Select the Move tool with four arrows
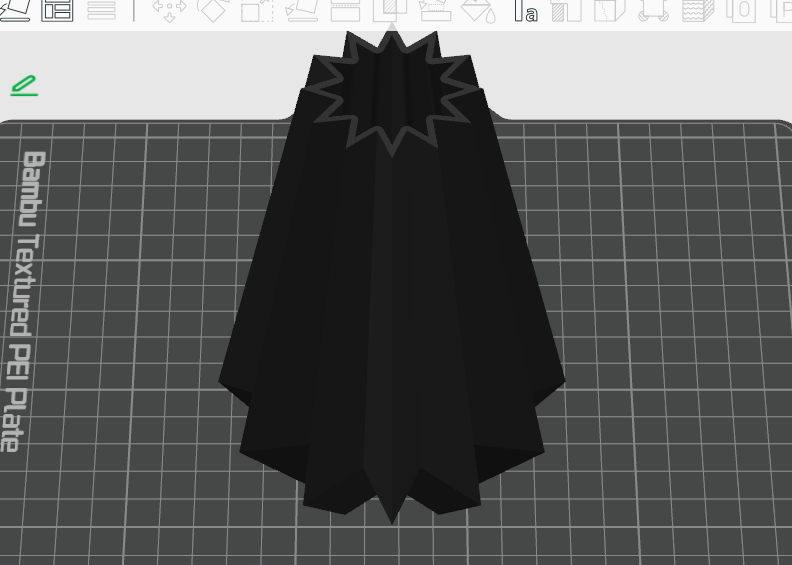 169,10
